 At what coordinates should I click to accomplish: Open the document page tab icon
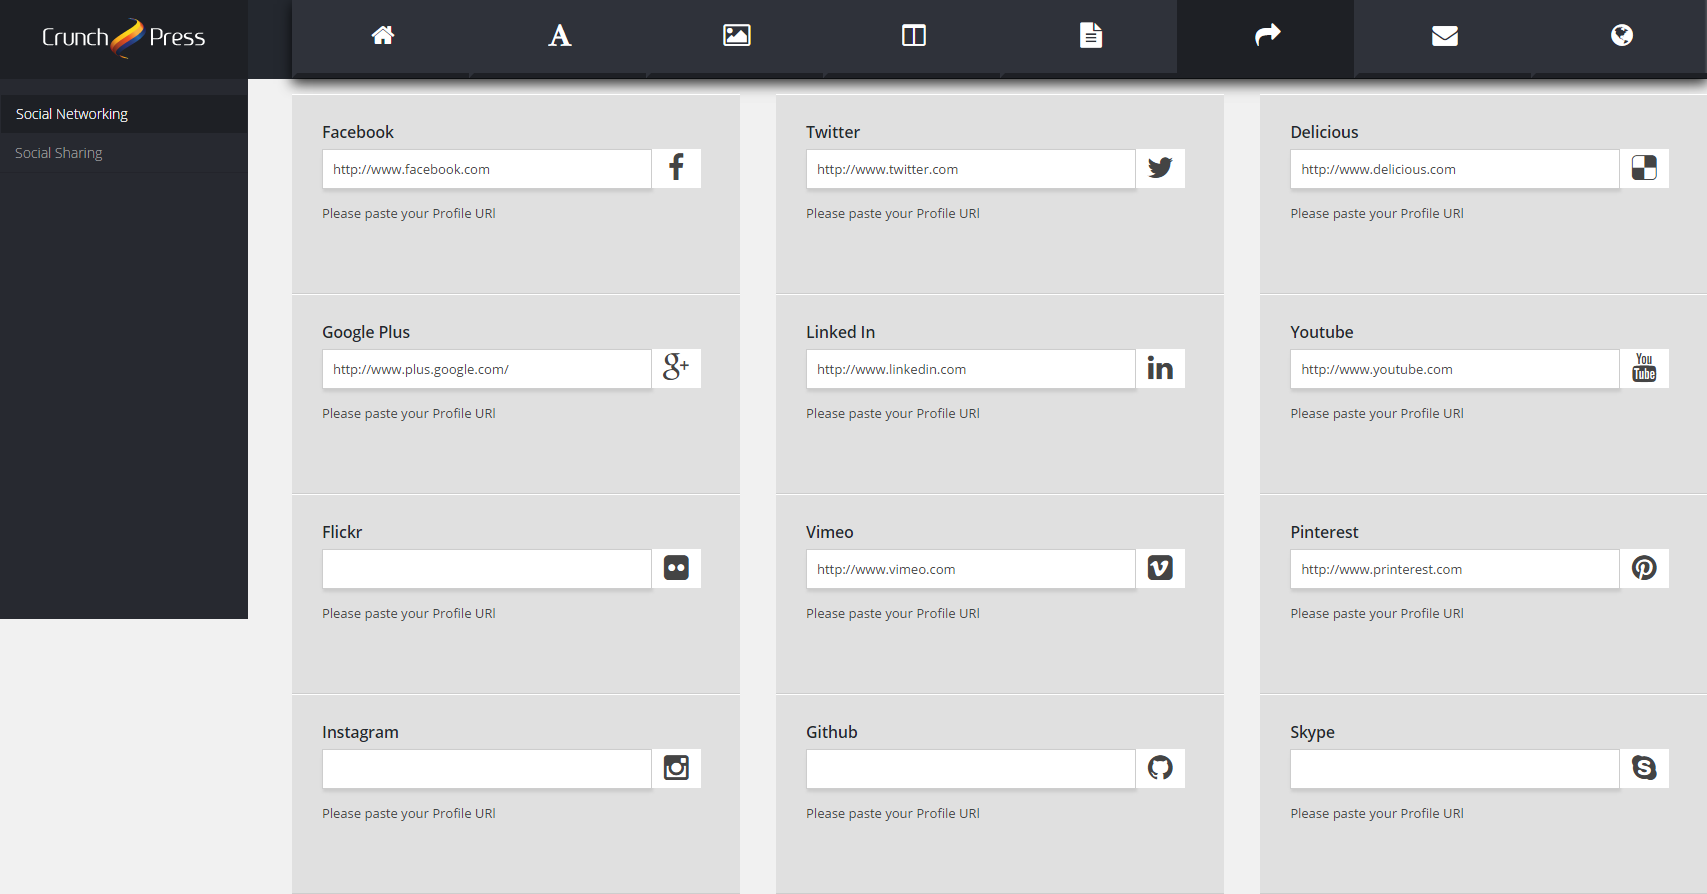point(1091,36)
